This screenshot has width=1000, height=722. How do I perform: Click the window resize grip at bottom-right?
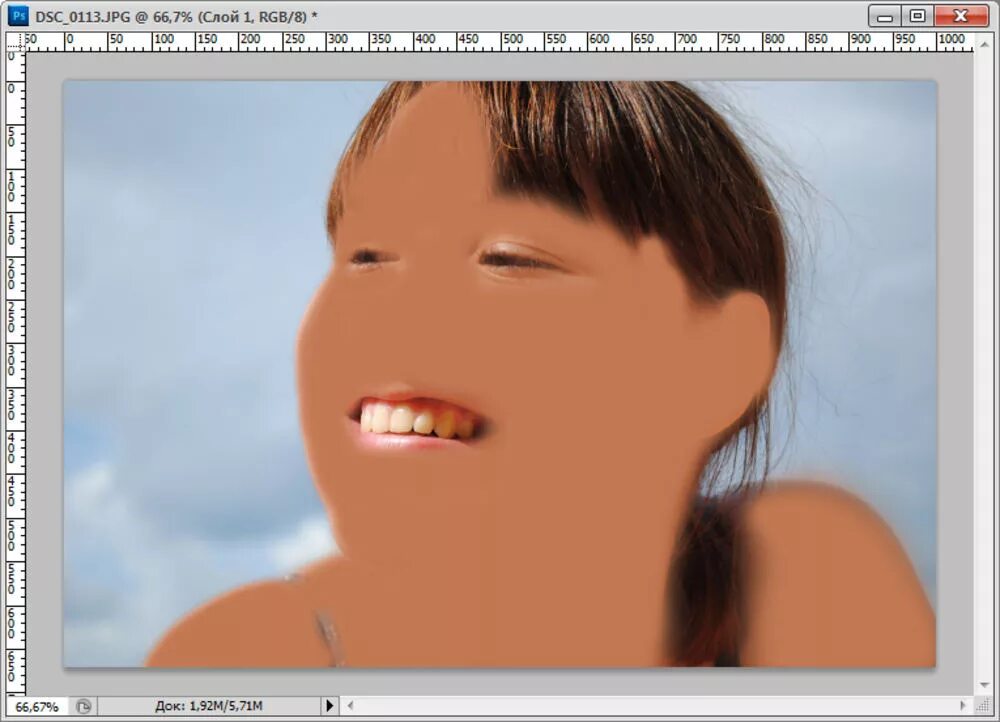coord(984,705)
